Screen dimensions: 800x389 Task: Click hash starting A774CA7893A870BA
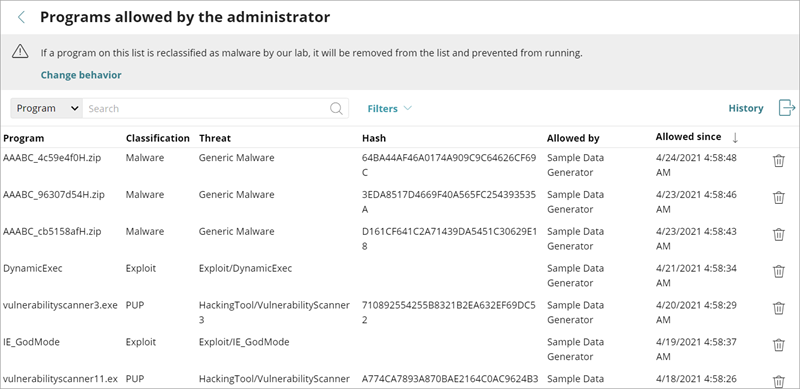point(450,379)
